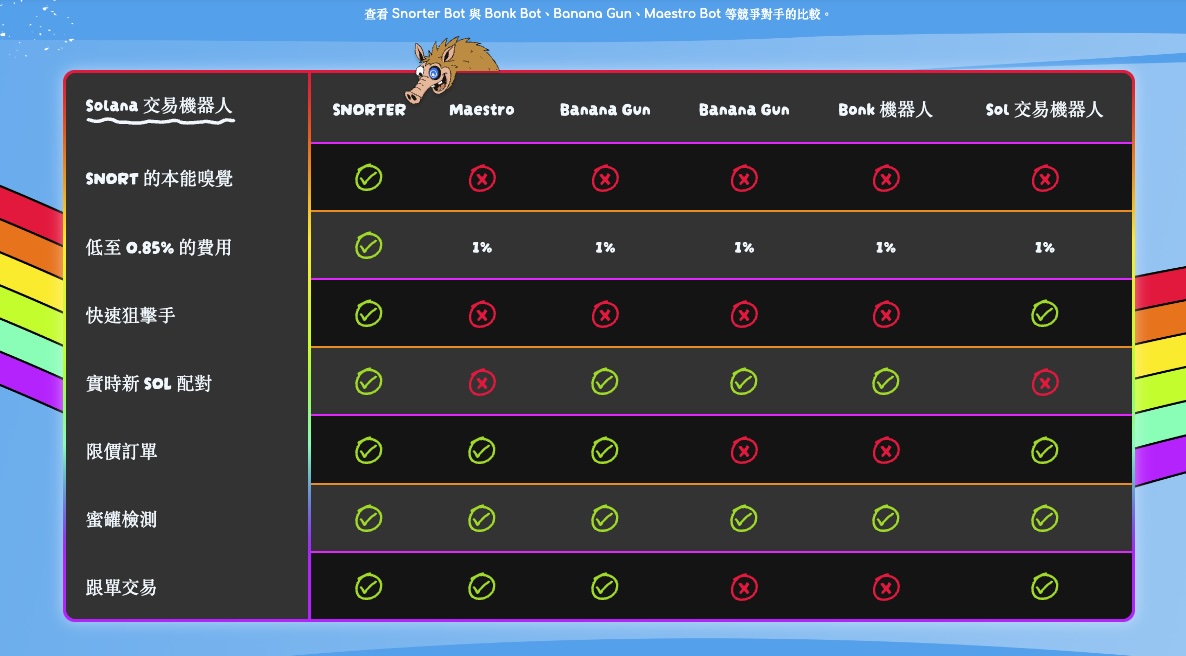Select the Maestro column header

482,110
